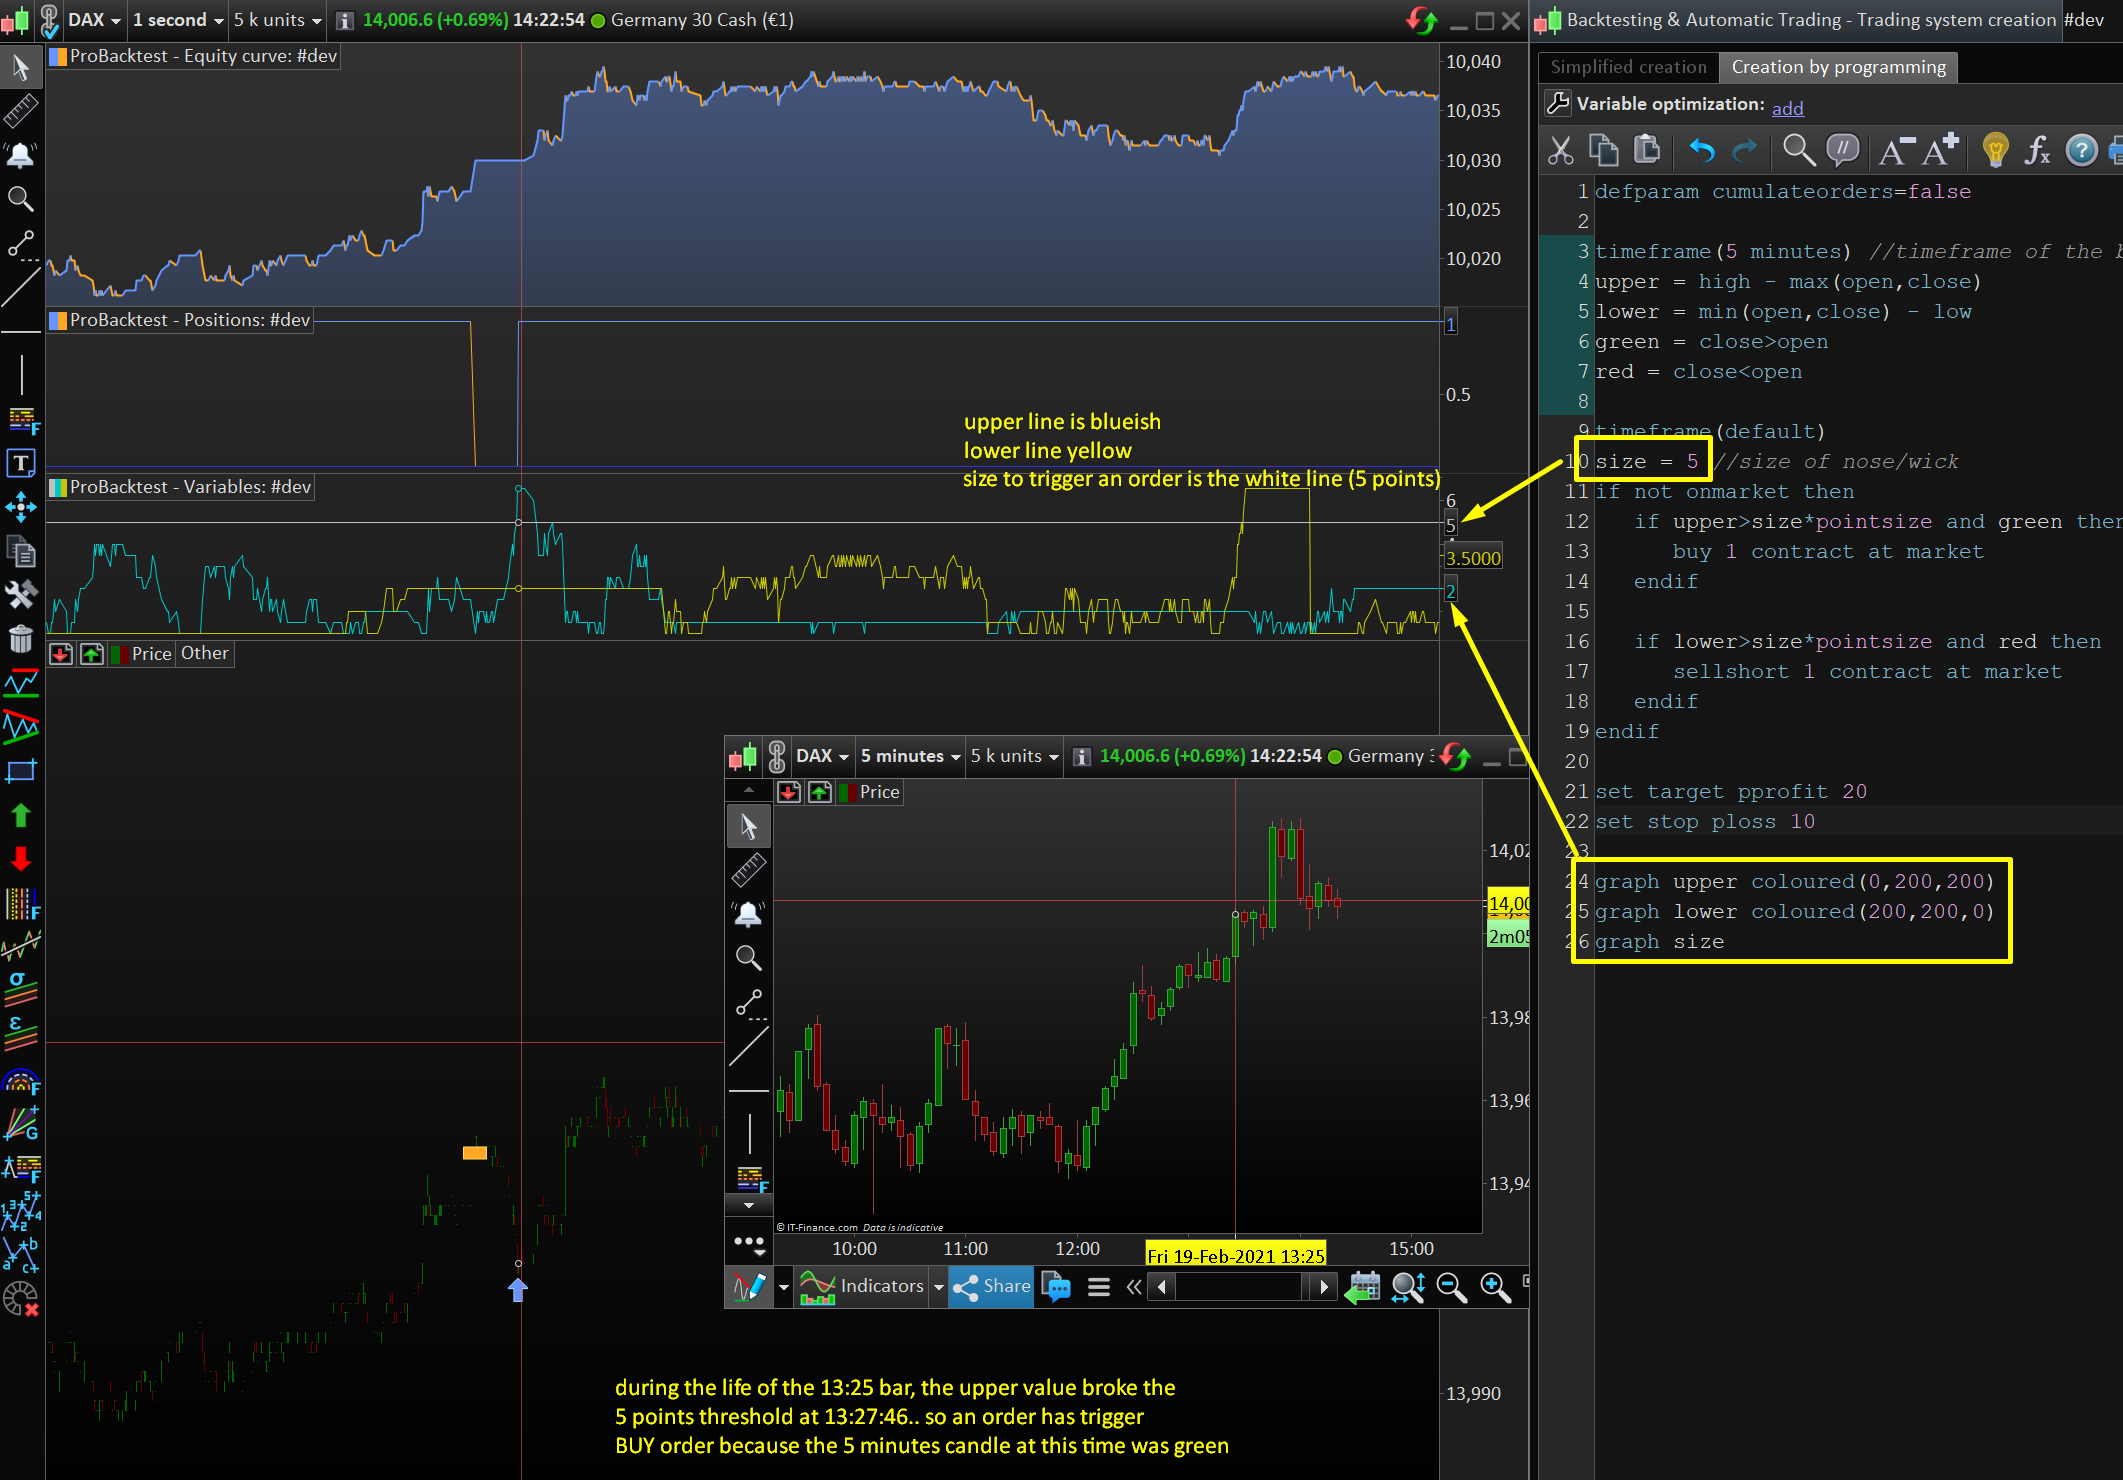Viewport: 2123px width, 1480px height.
Task: Toggle drawing mode pencil on 5 minutes chart
Action: click(749, 1287)
